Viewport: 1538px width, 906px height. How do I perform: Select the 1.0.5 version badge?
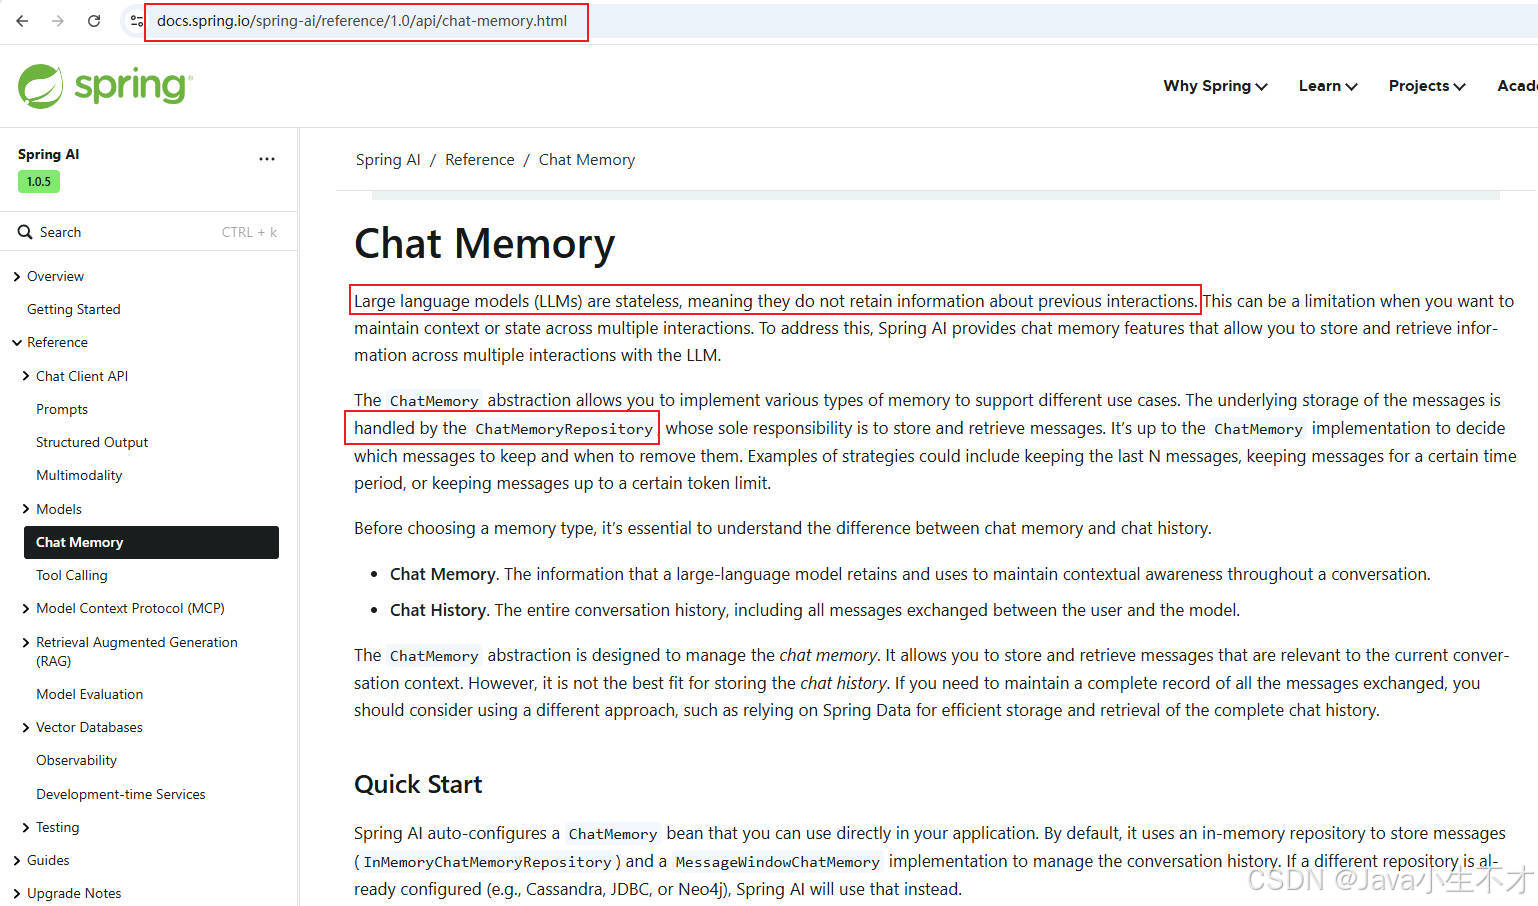39,182
